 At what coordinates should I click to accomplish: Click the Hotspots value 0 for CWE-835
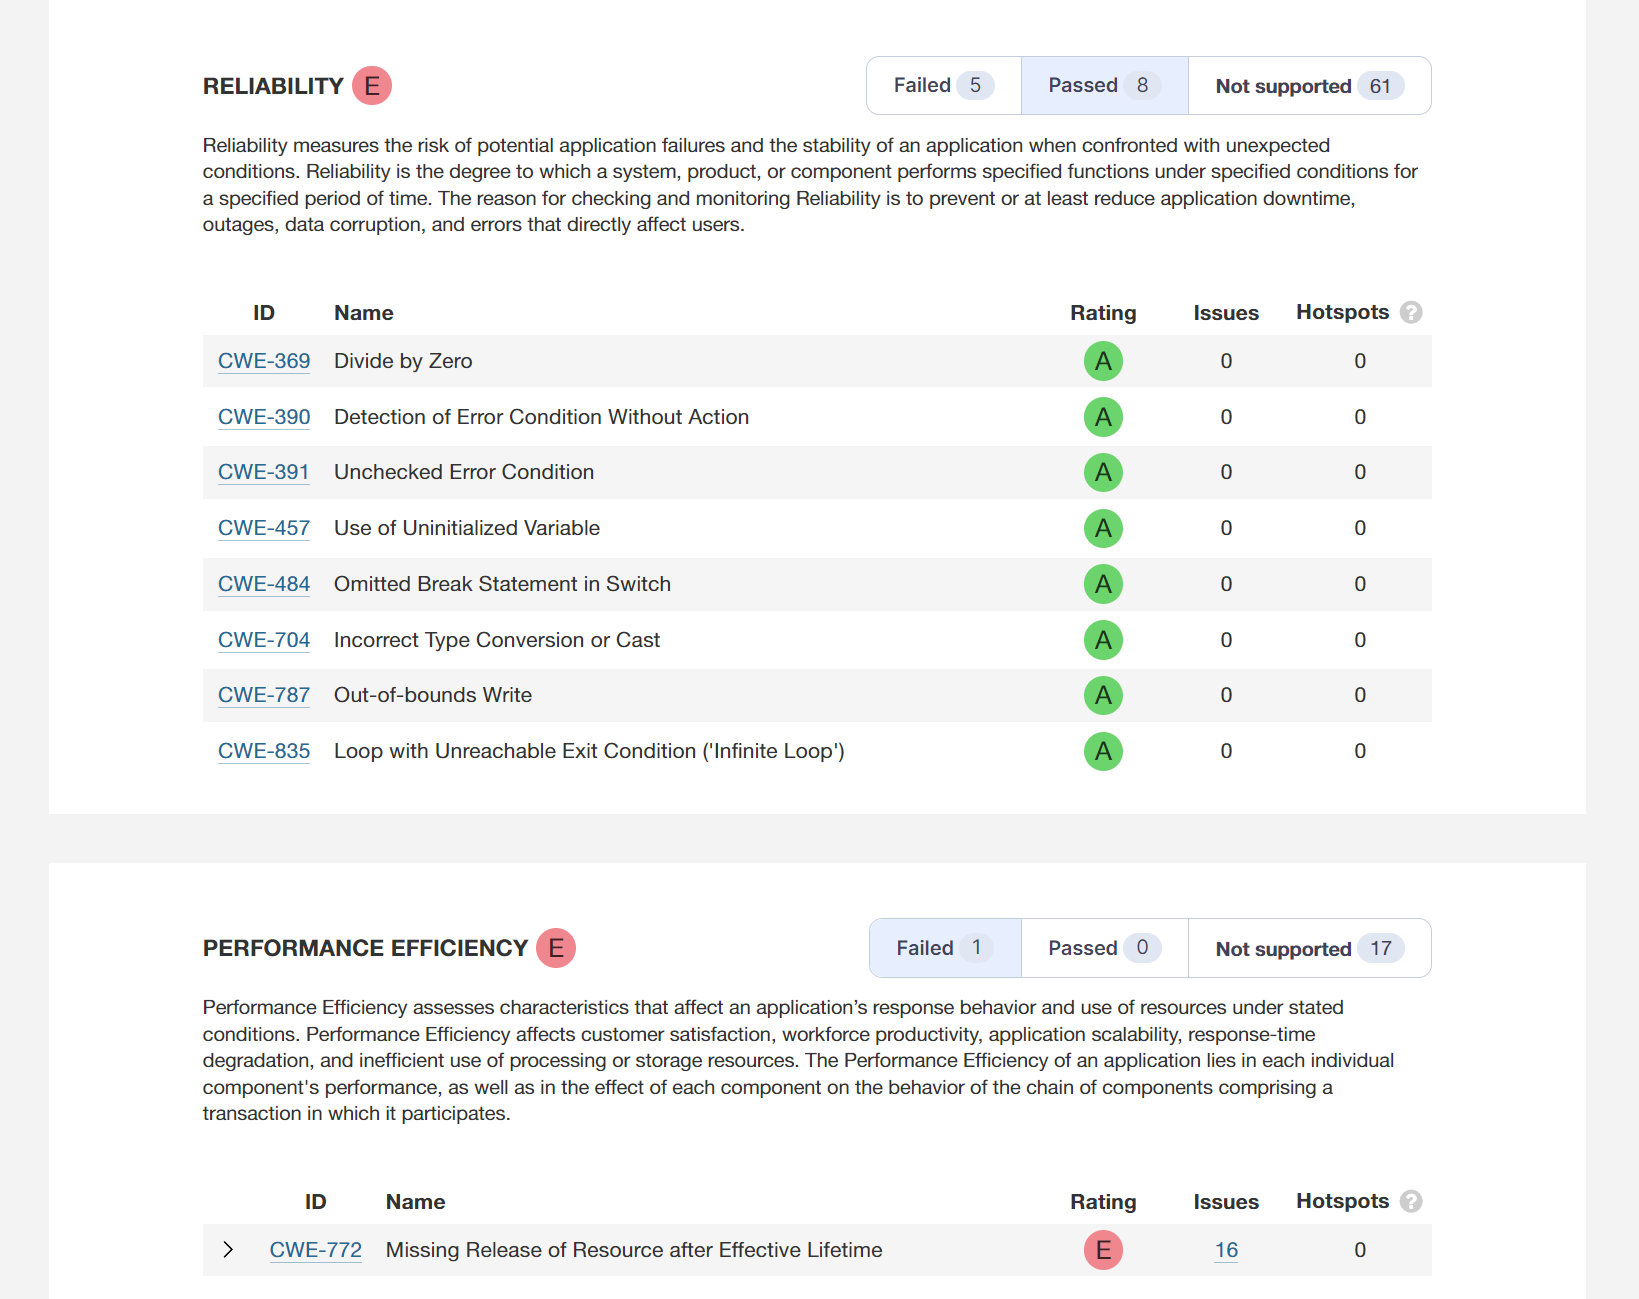pos(1360,751)
